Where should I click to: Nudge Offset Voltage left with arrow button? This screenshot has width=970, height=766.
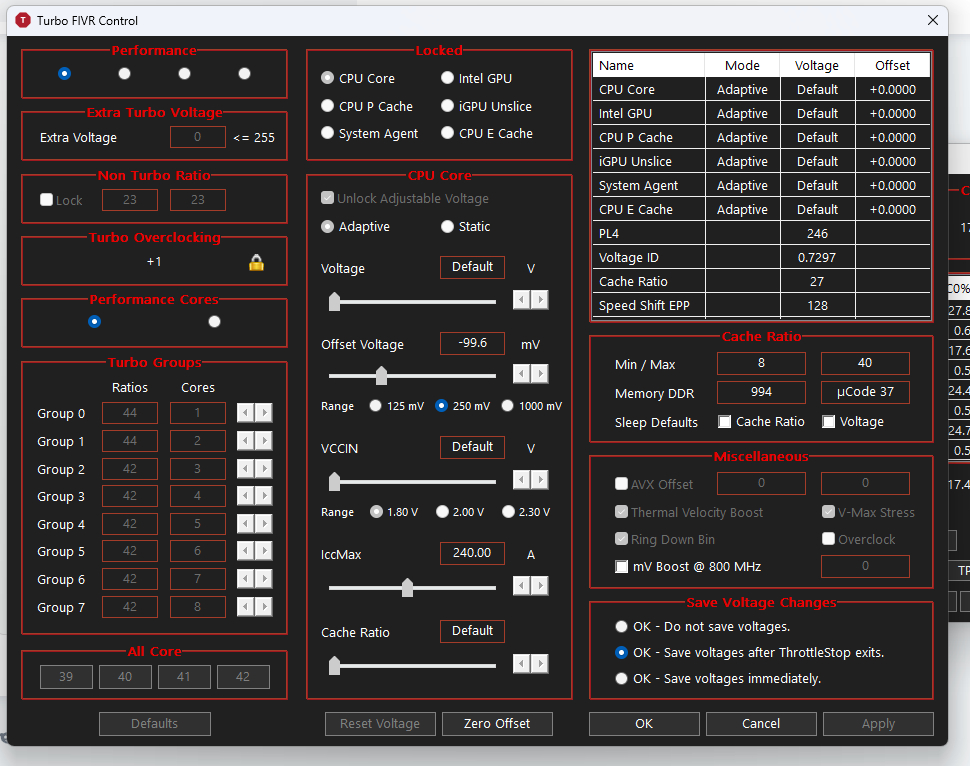tap(521, 374)
